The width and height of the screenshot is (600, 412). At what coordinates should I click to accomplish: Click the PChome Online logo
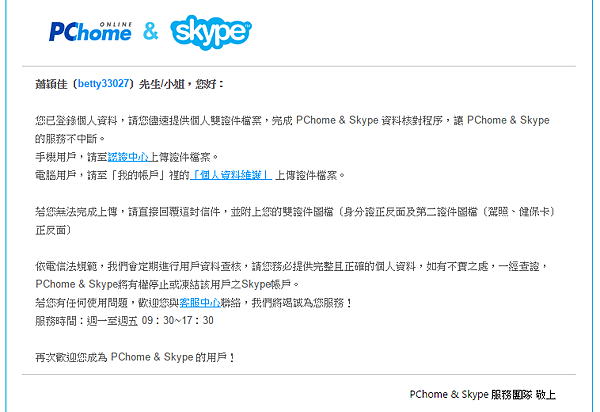[x=90, y=32]
